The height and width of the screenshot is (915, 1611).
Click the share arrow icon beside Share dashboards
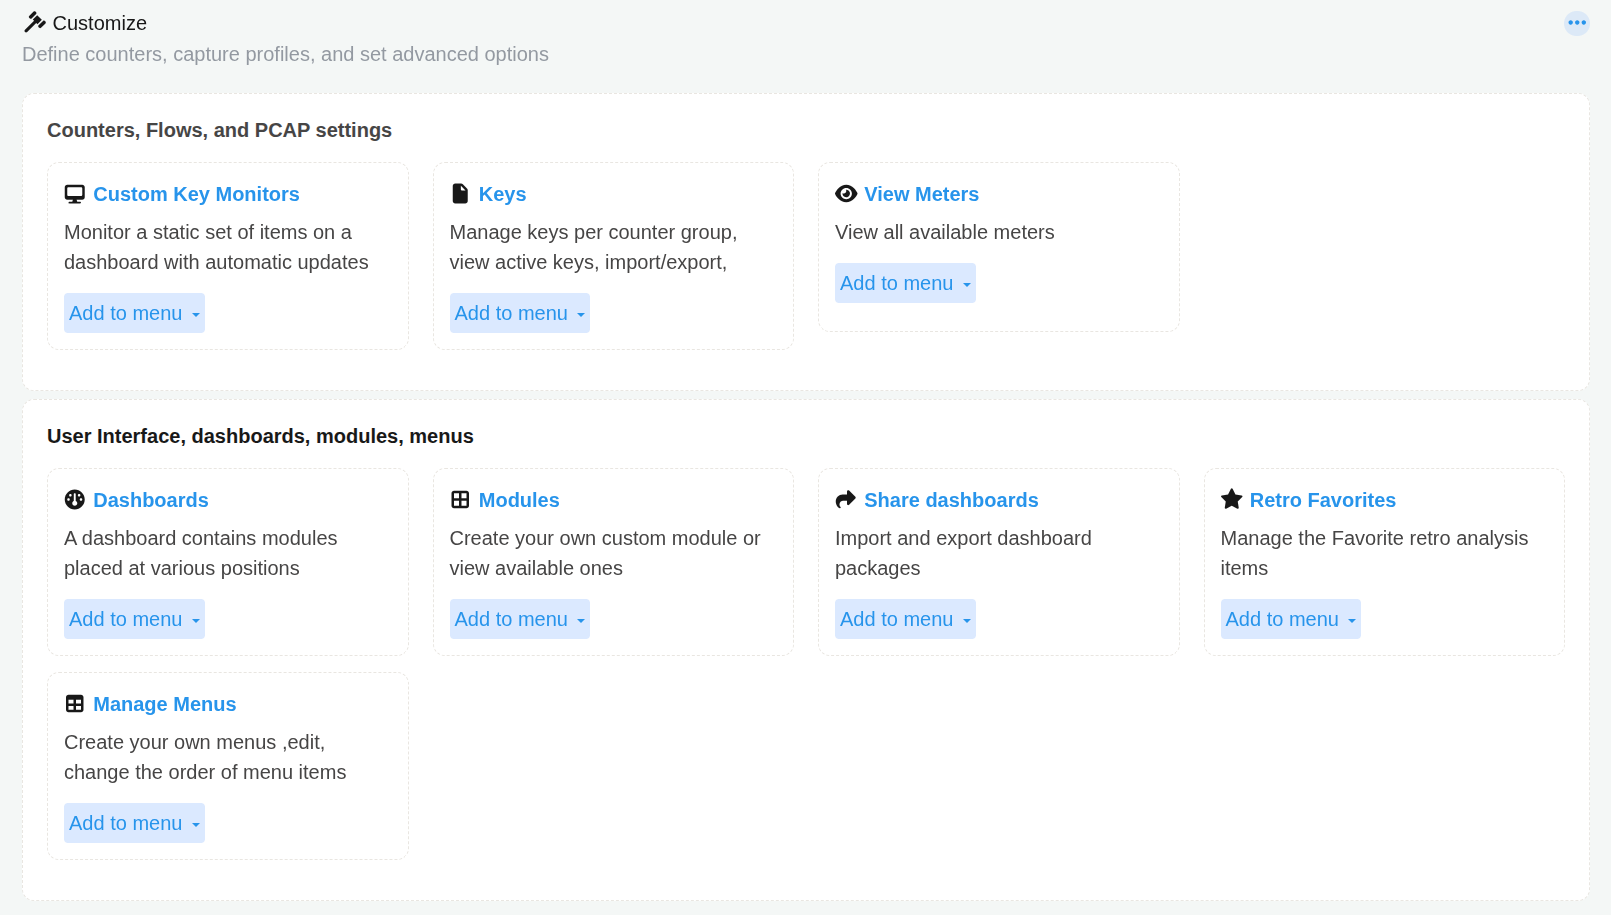(846, 500)
